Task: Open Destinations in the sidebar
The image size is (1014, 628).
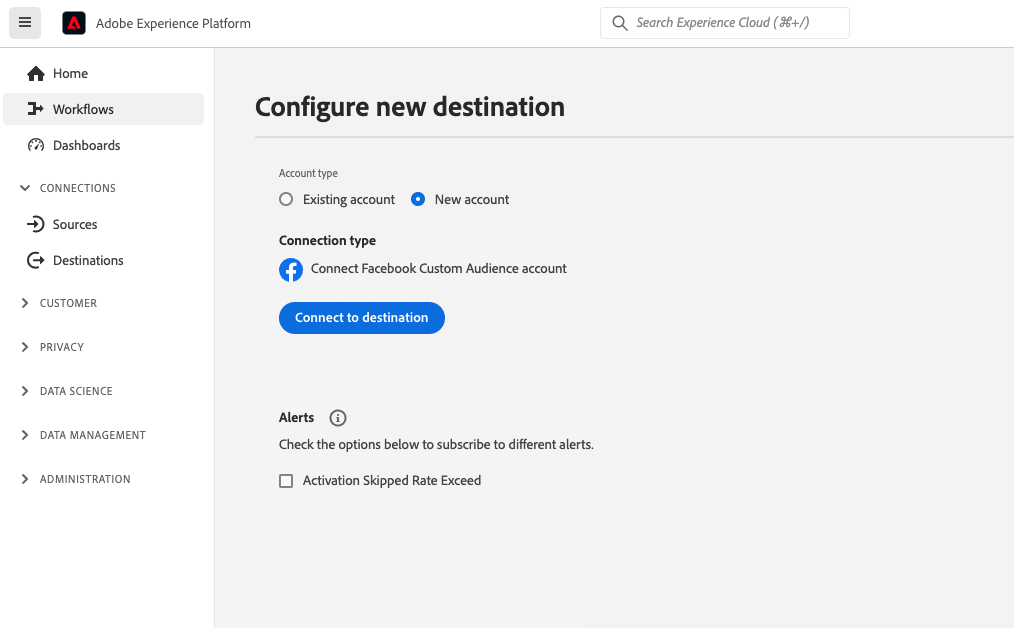Action: [x=88, y=261]
